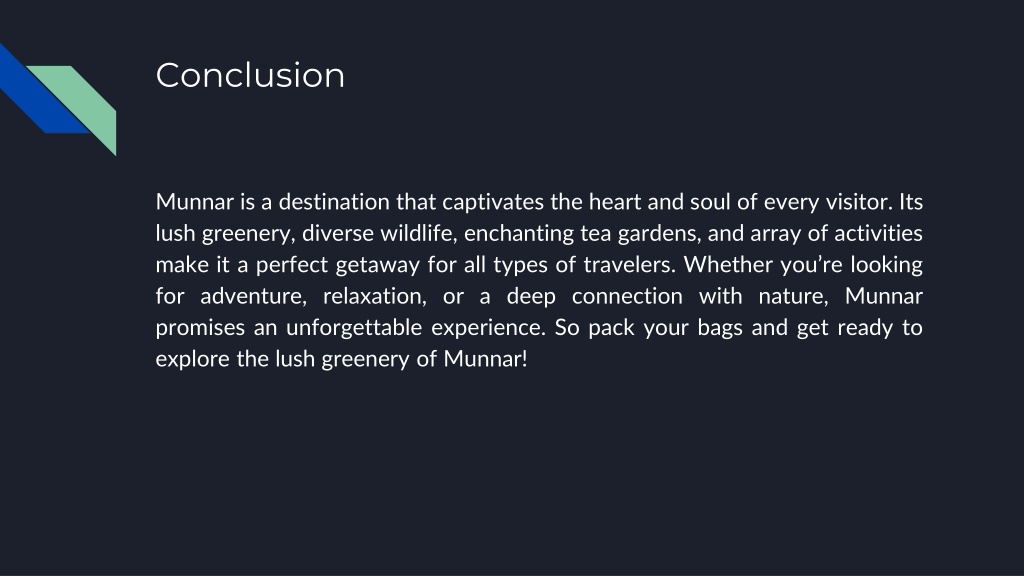Image resolution: width=1024 pixels, height=576 pixels.
Task: Click the word "unforgettable" in the body
Action: pyautogui.click(x=354, y=327)
